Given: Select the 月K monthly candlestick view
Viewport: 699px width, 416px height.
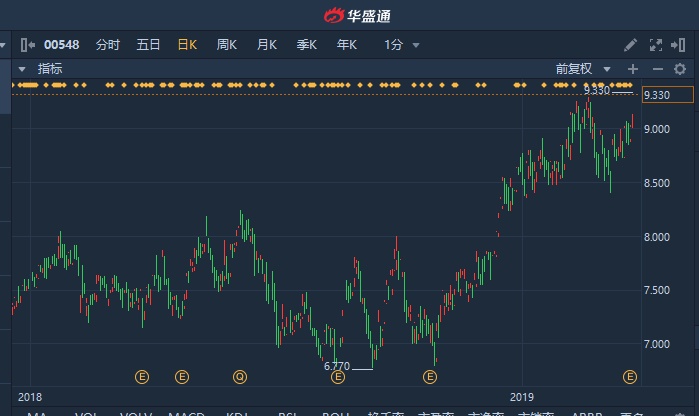Looking at the screenshot, I should [x=266, y=45].
